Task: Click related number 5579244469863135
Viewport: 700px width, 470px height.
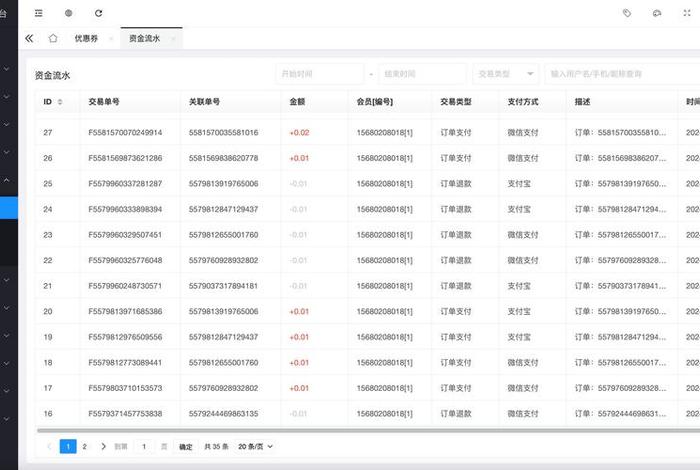Action: [x=223, y=414]
